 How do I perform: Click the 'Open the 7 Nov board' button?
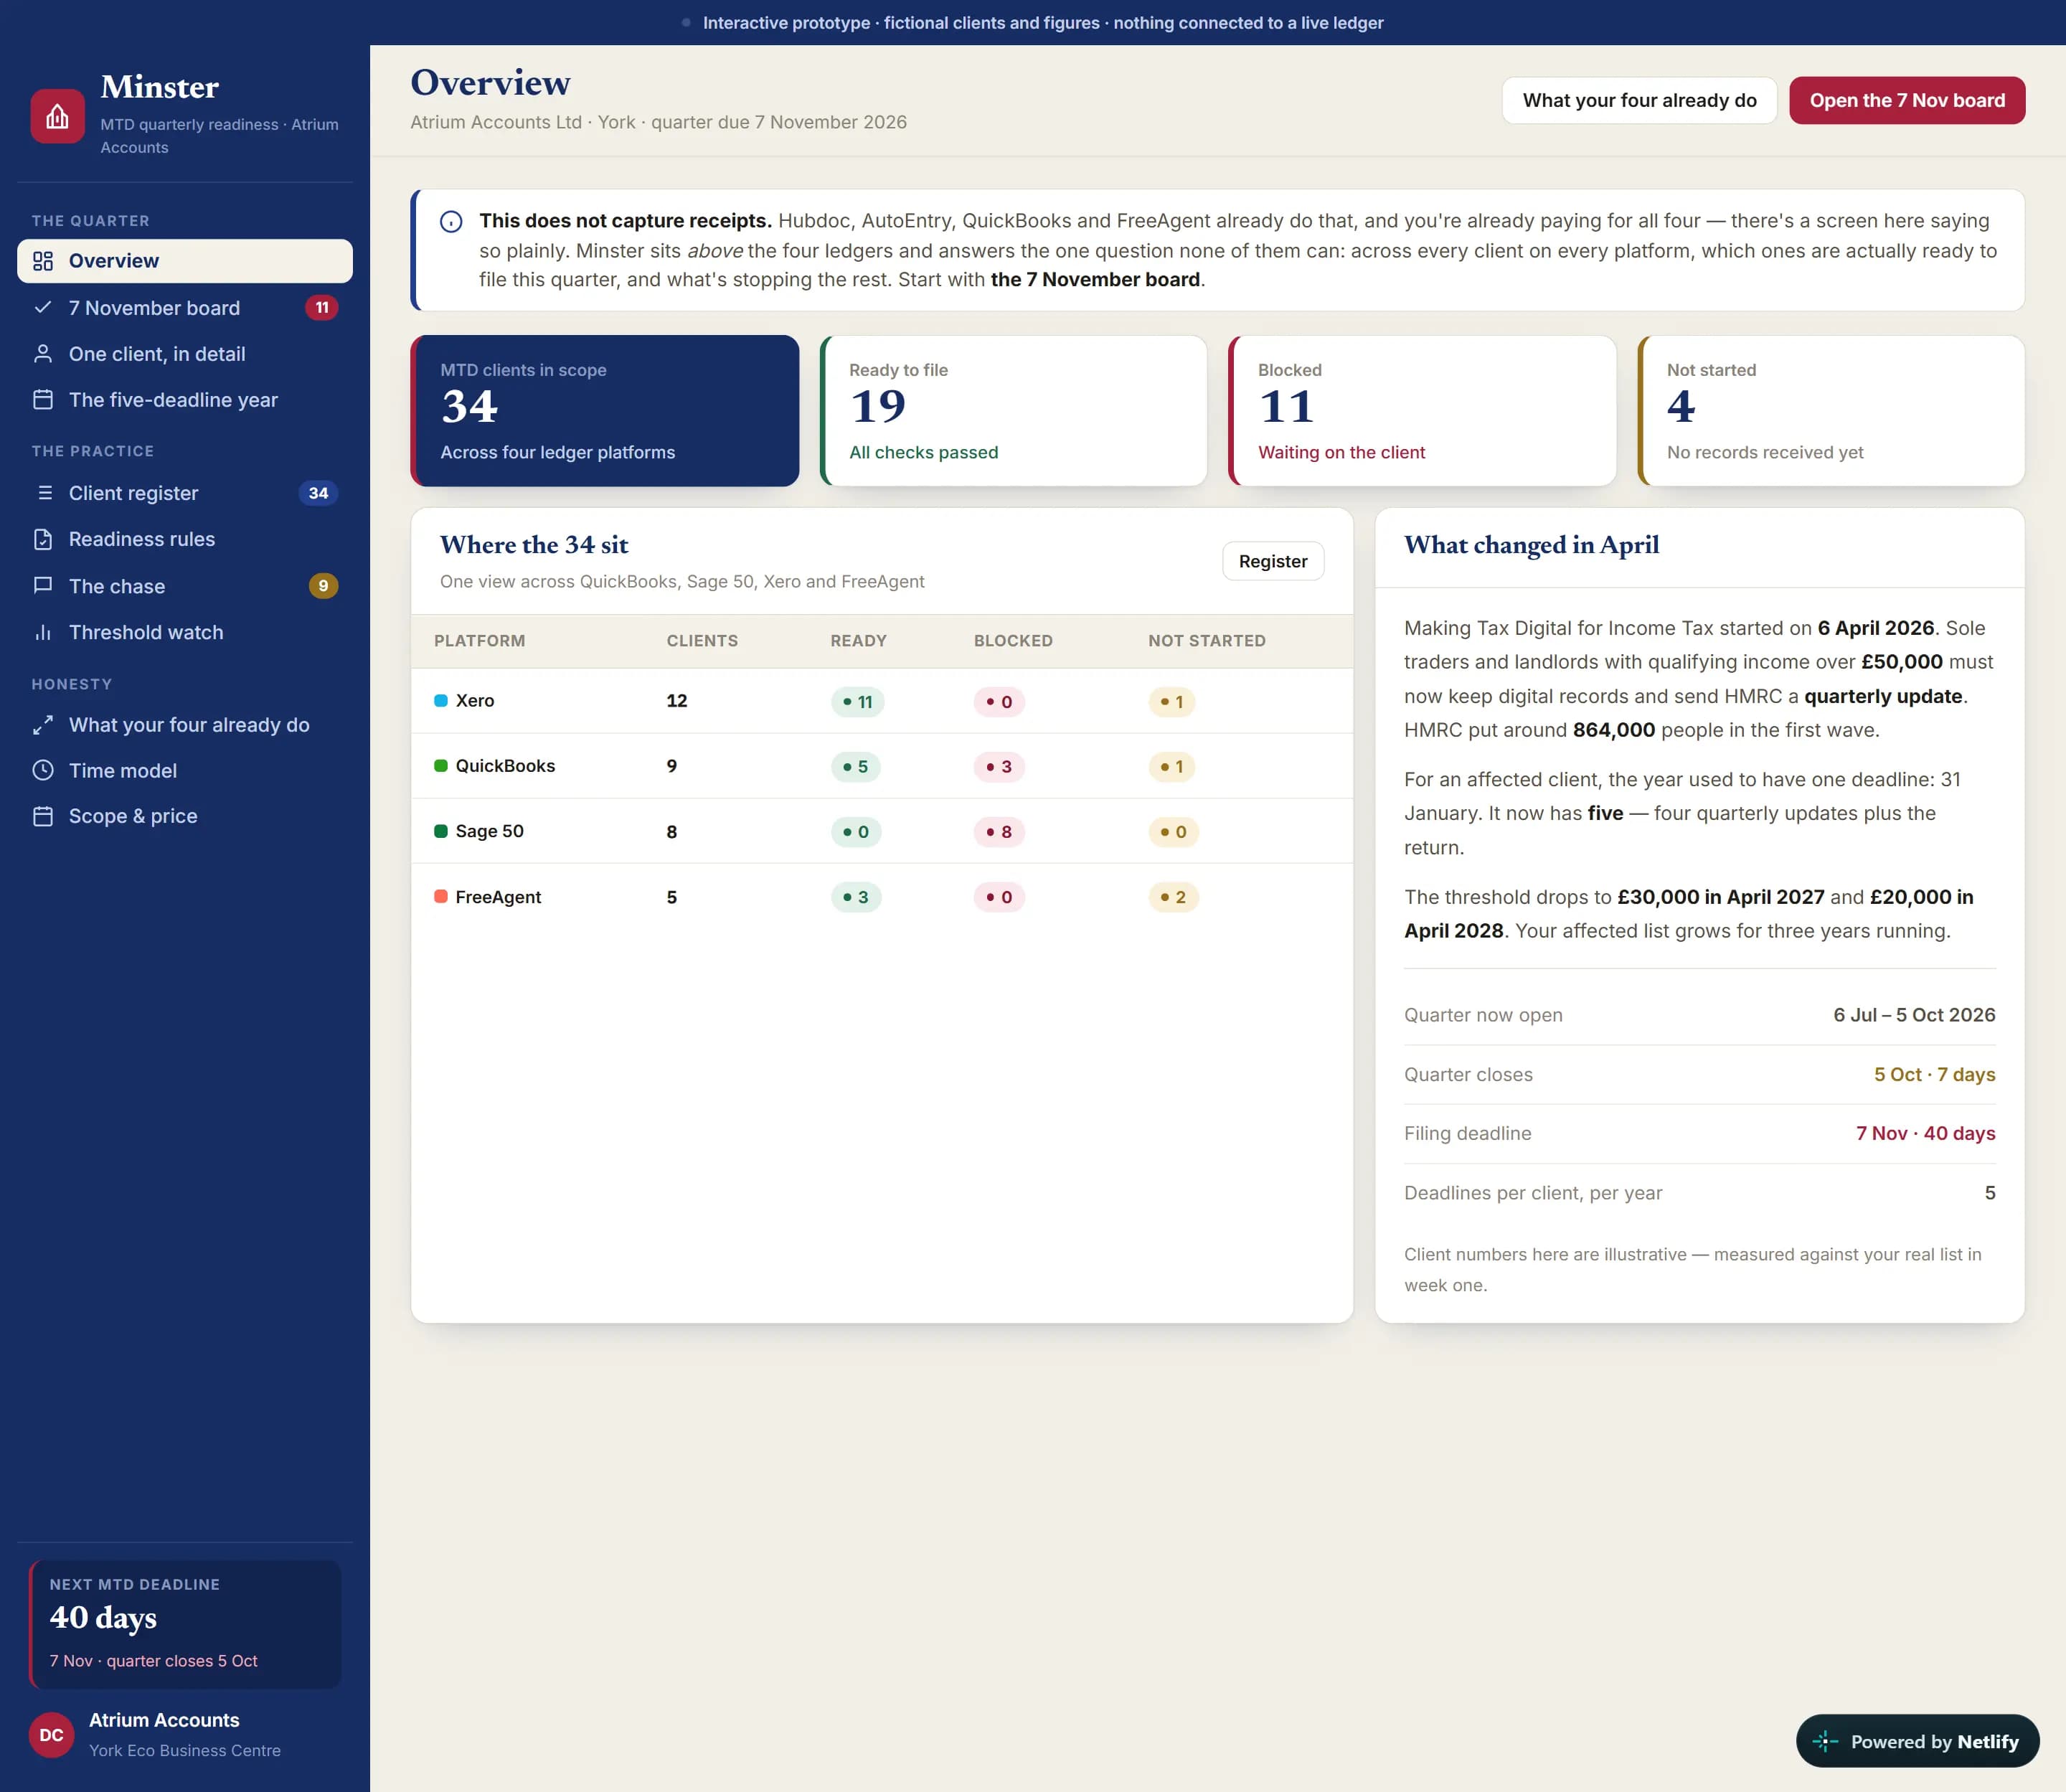pyautogui.click(x=1906, y=100)
